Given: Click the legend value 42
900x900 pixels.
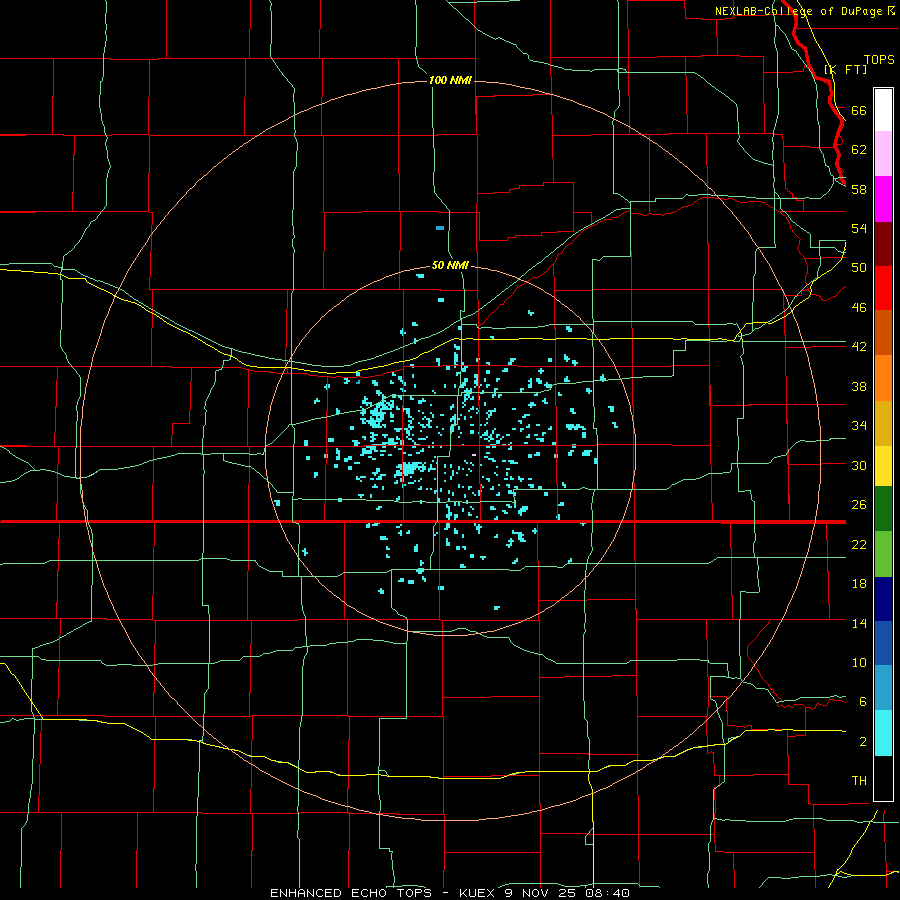Looking at the screenshot, I should [x=859, y=347].
